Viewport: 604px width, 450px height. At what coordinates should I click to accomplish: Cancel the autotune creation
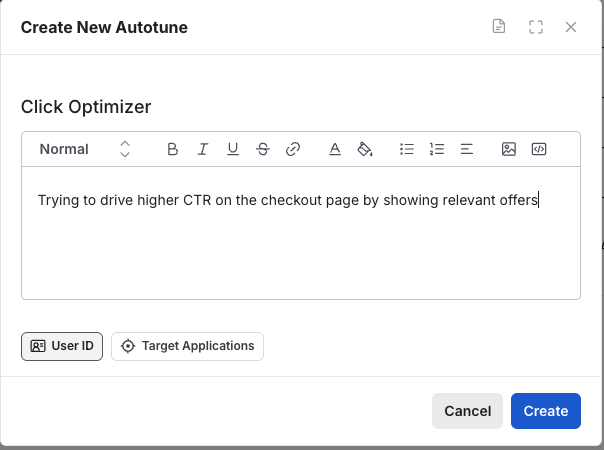coord(467,411)
